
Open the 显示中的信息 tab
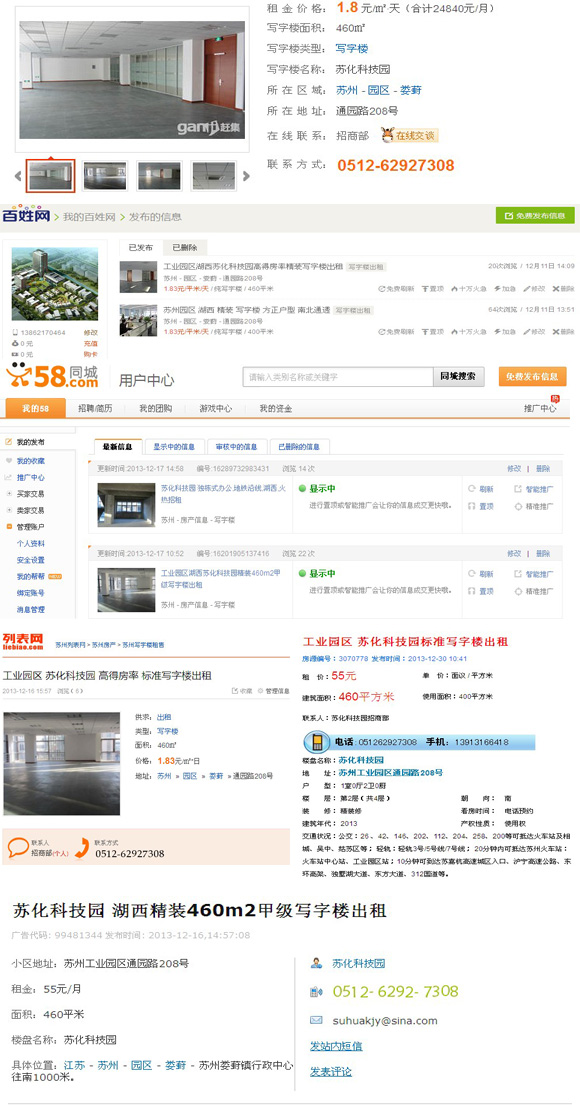[174, 447]
